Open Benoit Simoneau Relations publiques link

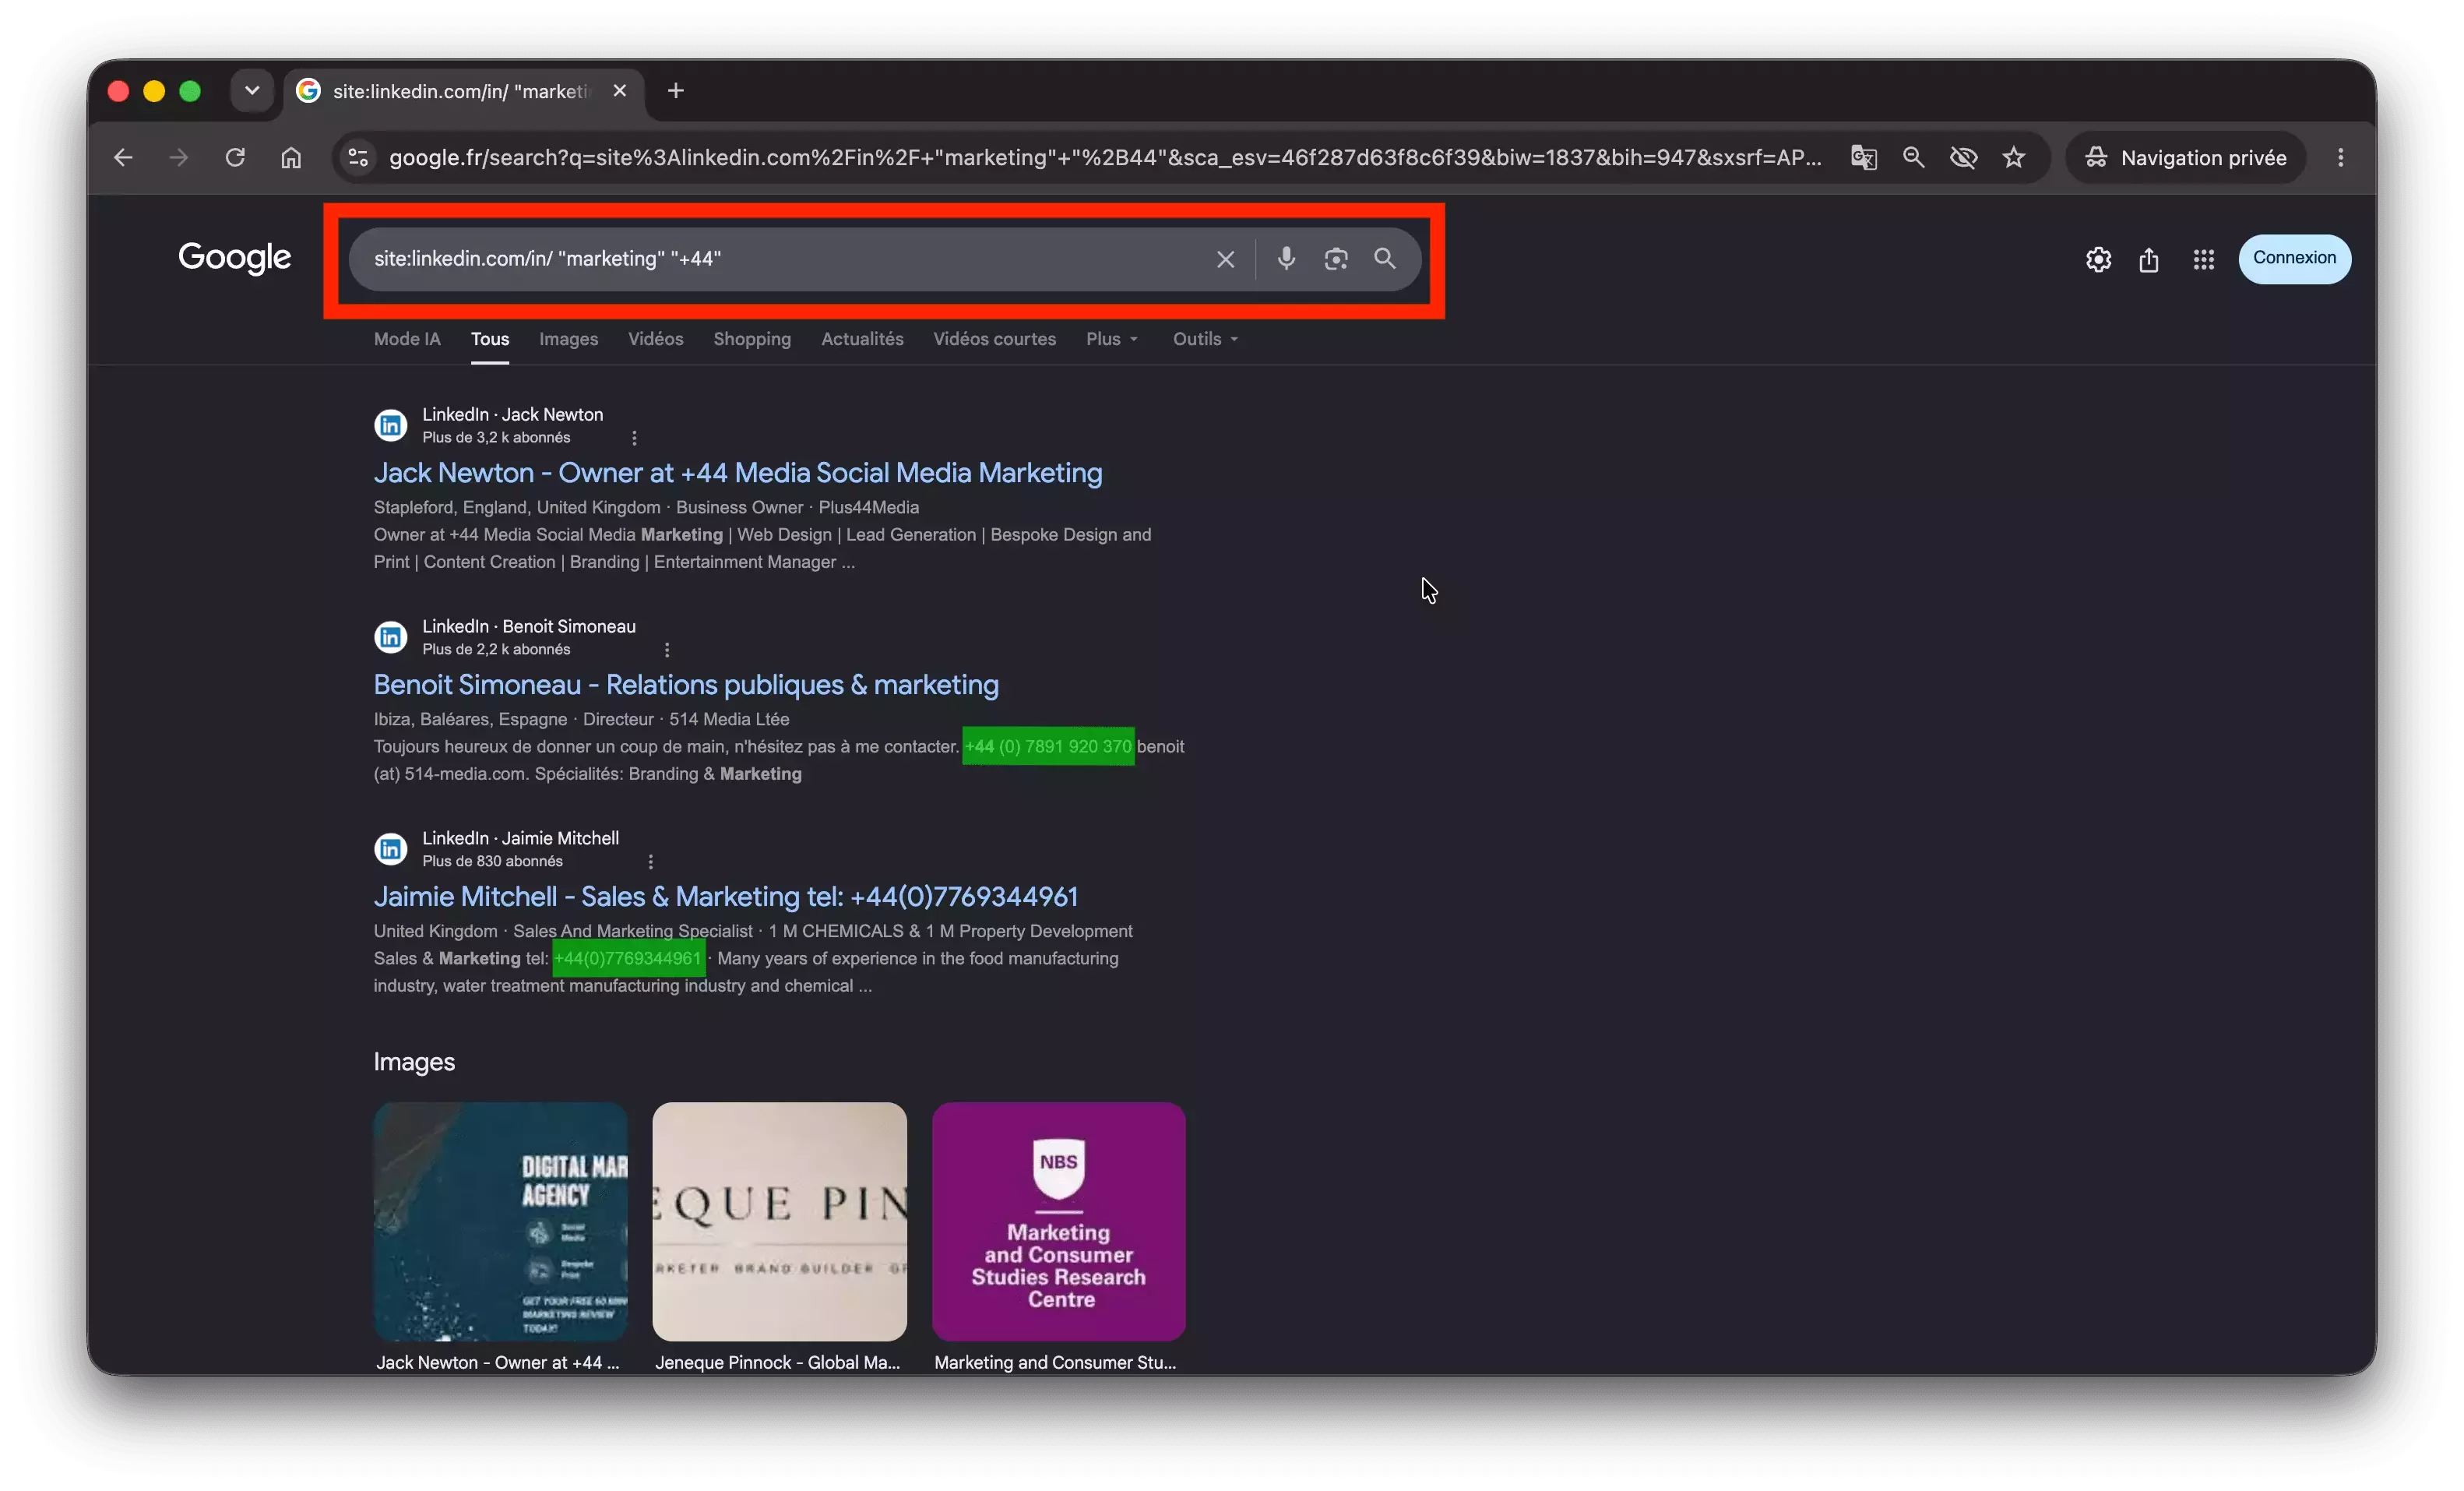coord(686,685)
